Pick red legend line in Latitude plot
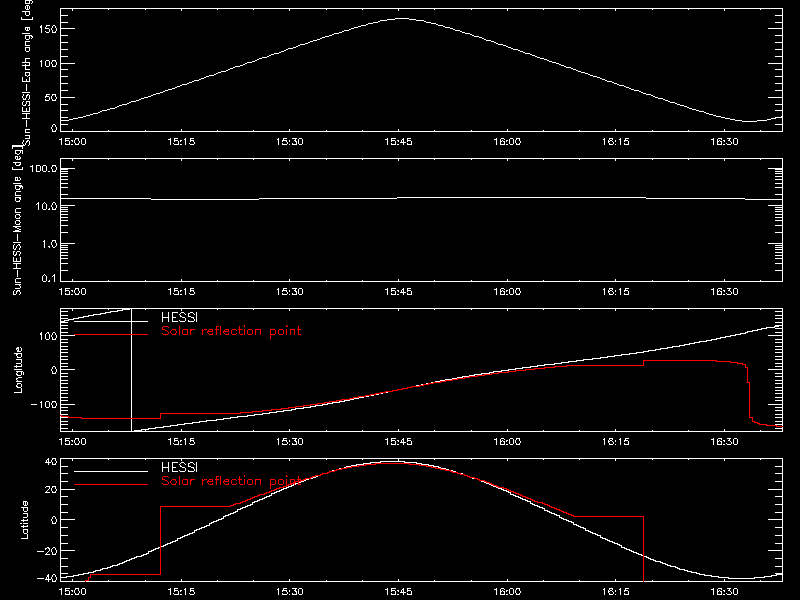 point(111,484)
